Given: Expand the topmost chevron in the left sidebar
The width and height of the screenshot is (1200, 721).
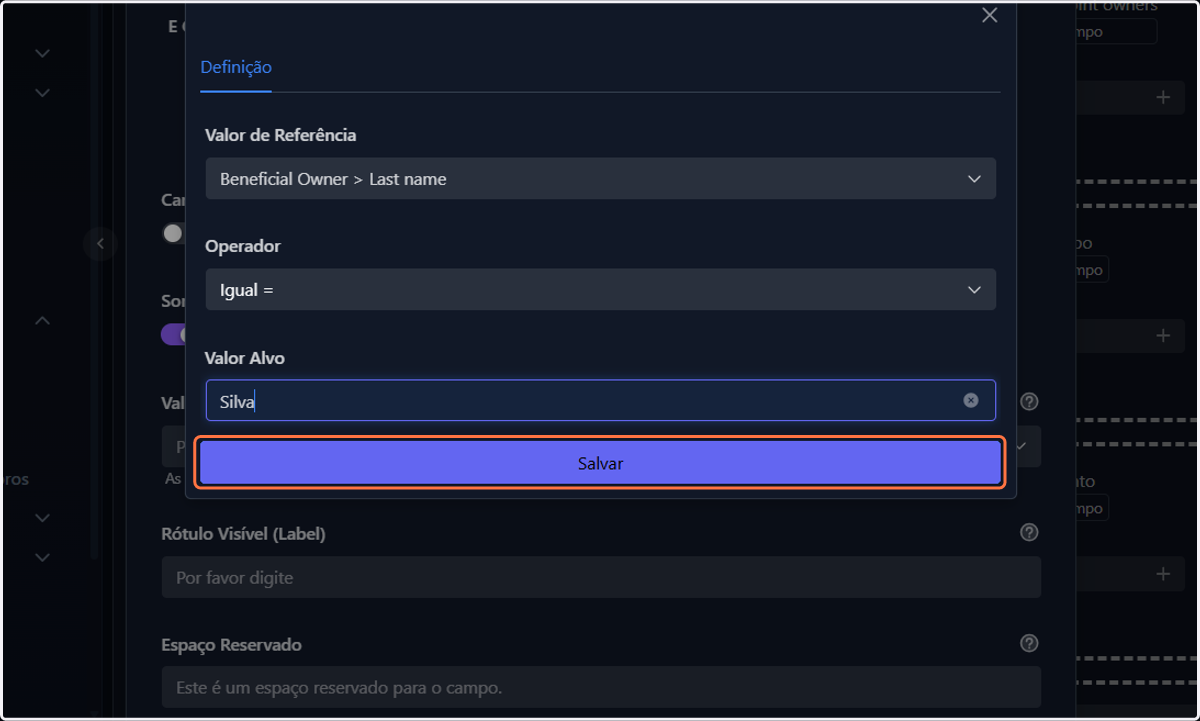Looking at the screenshot, I should tap(42, 53).
